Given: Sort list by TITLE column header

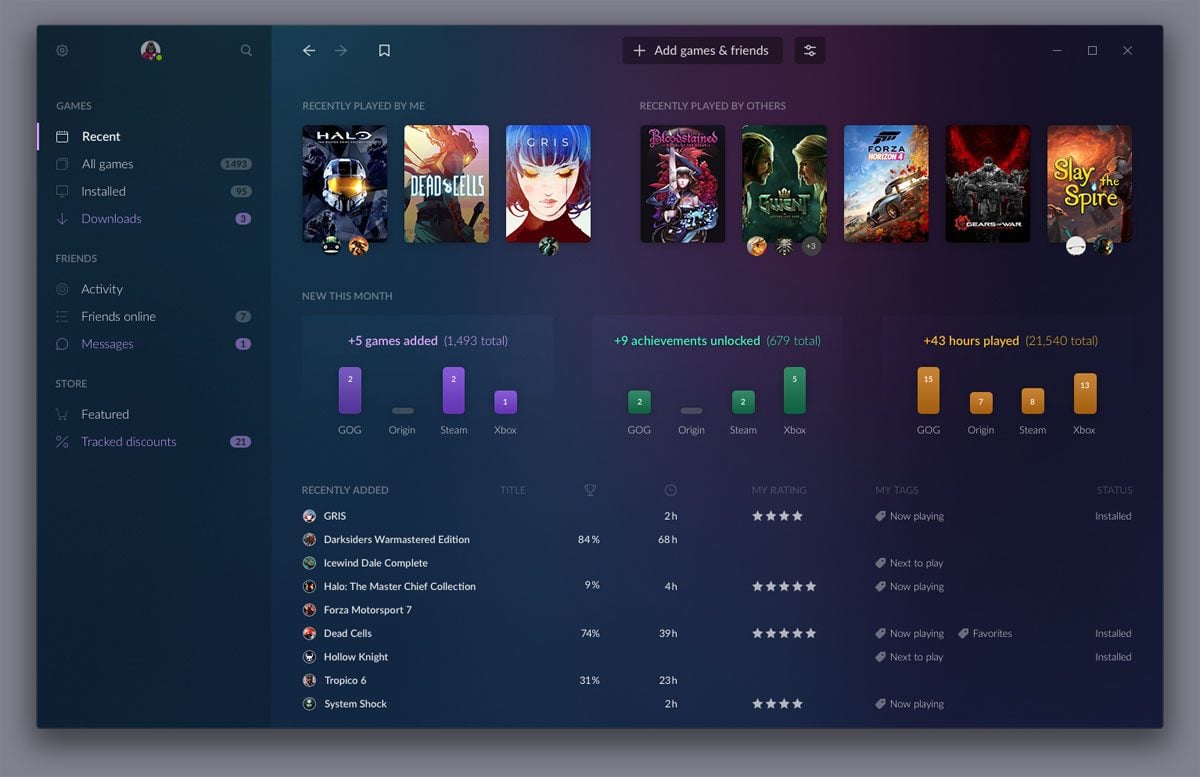Looking at the screenshot, I should coord(513,490).
